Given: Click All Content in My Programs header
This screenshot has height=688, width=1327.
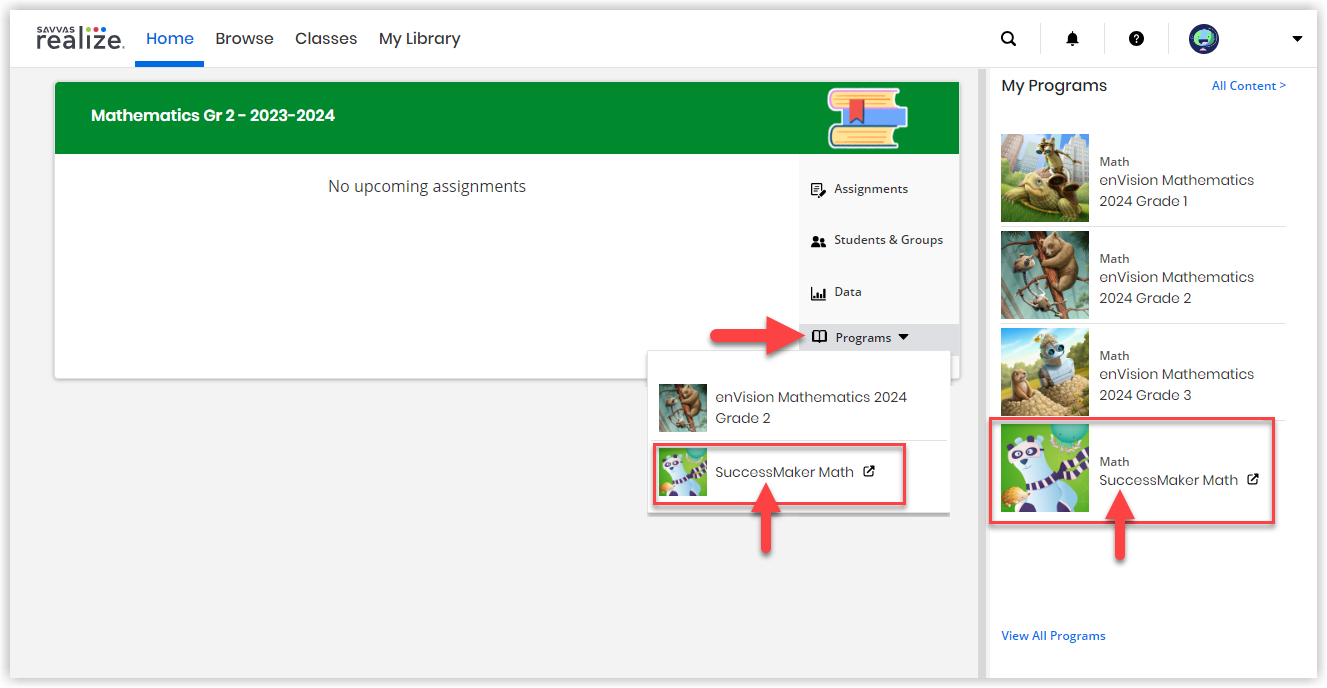Looking at the screenshot, I should click(x=1248, y=86).
